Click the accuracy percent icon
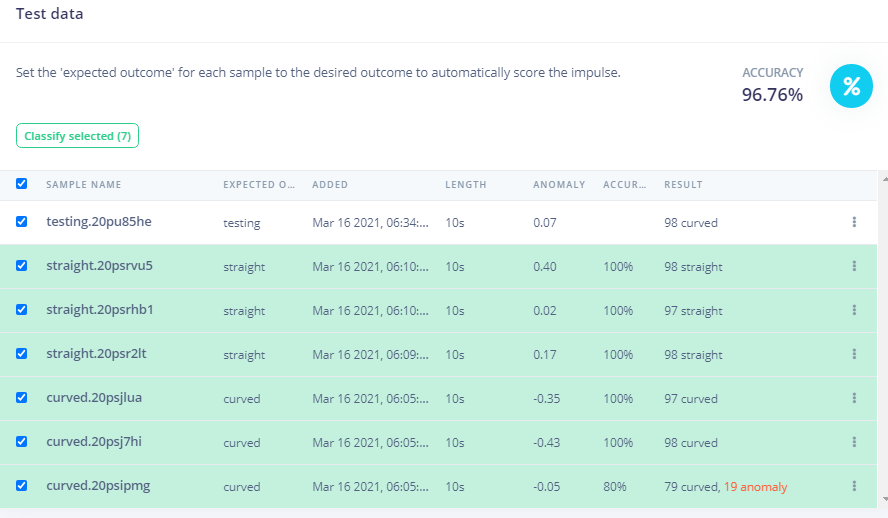Viewport: 888px width, 518px height. pos(851,86)
